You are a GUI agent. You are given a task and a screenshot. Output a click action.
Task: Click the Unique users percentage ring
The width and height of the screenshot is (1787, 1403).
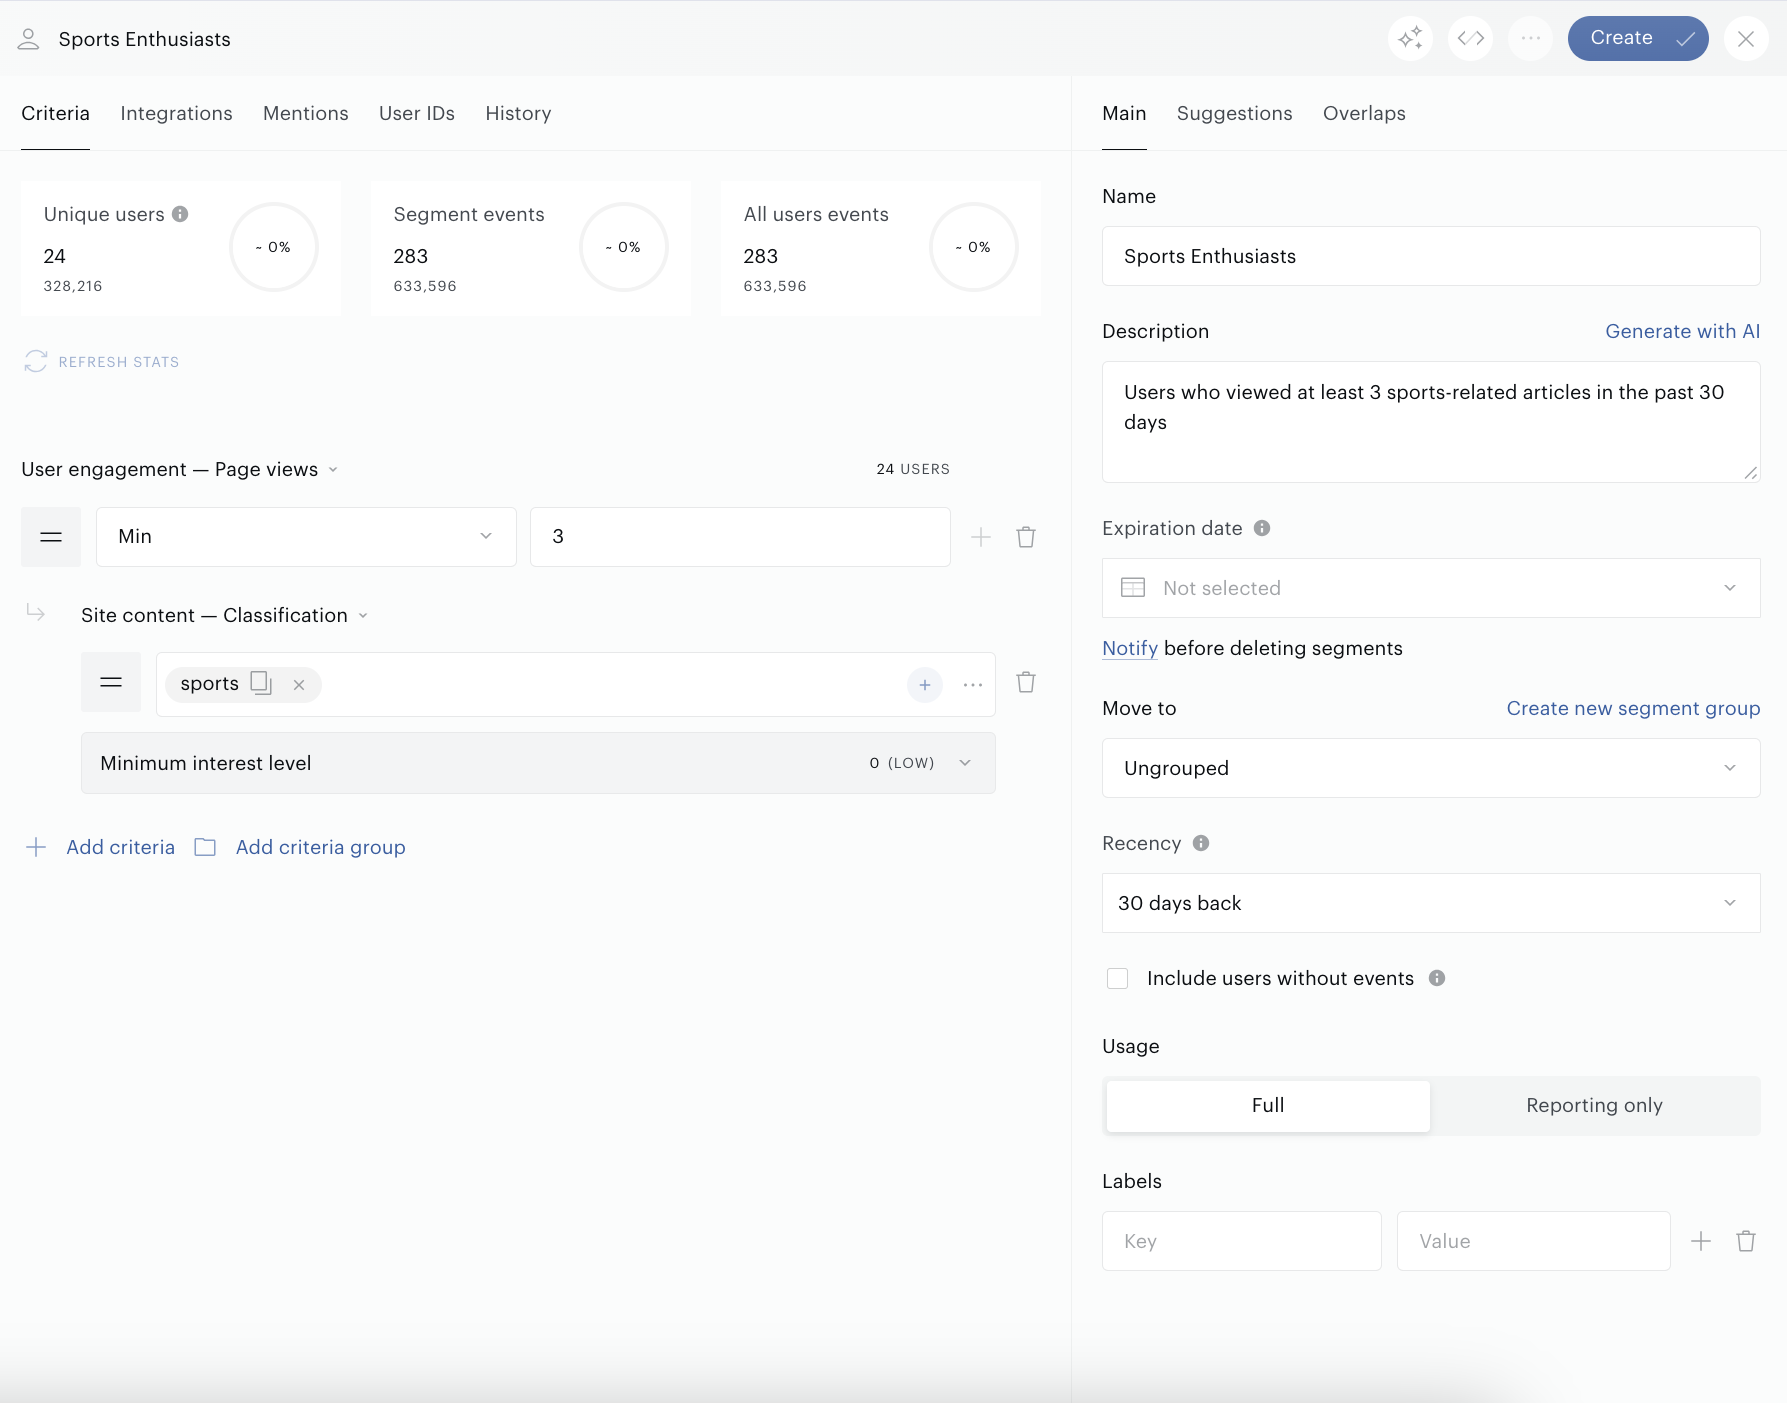(274, 247)
